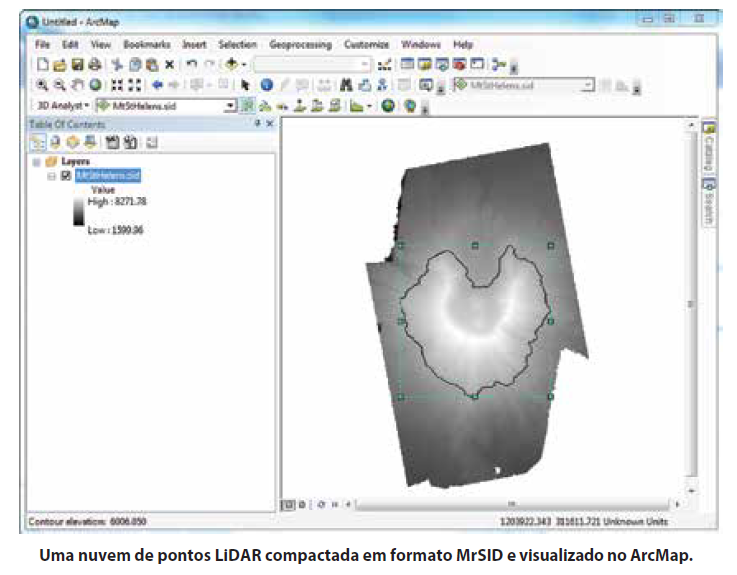Select the Zoom In tool
Image resolution: width=737 pixels, height=575 pixels.
(x=42, y=85)
